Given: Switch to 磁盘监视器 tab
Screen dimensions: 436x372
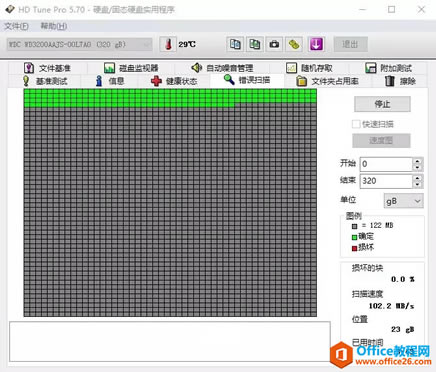Looking at the screenshot, I should pos(131,68).
